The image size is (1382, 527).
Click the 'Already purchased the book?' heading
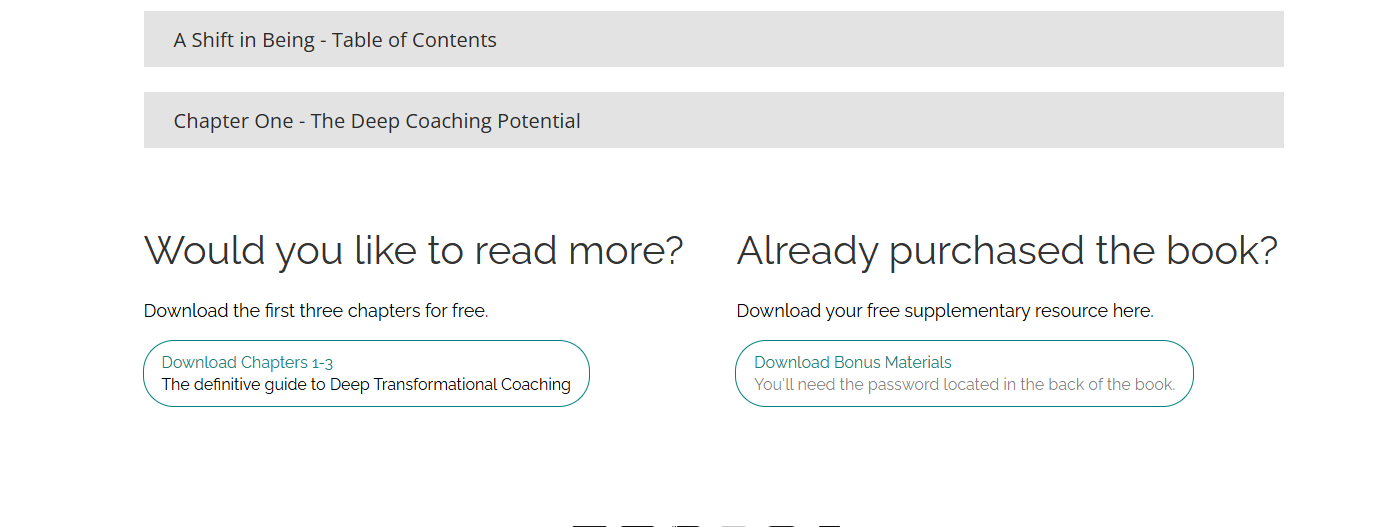(x=1007, y=250)
